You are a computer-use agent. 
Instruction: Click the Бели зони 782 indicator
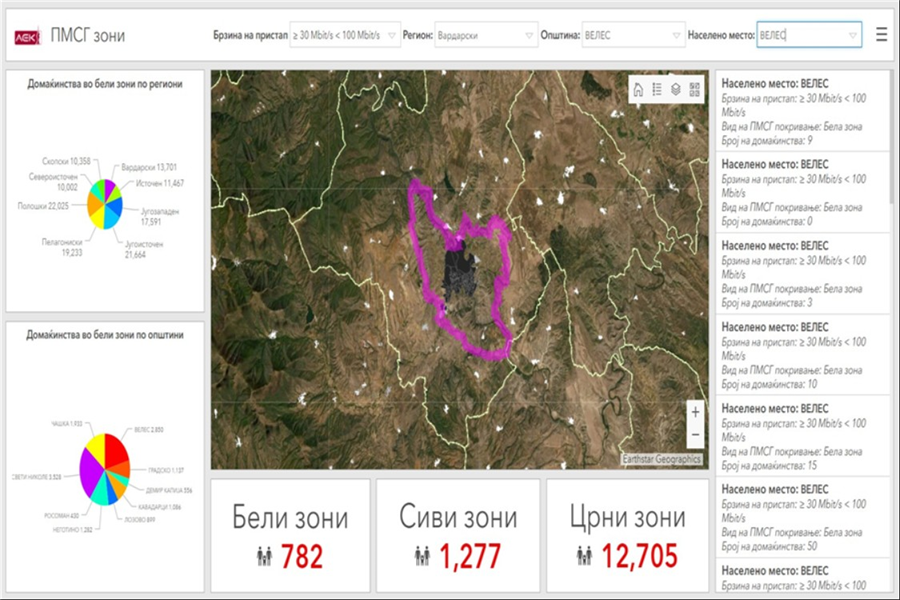pos(290,536)
